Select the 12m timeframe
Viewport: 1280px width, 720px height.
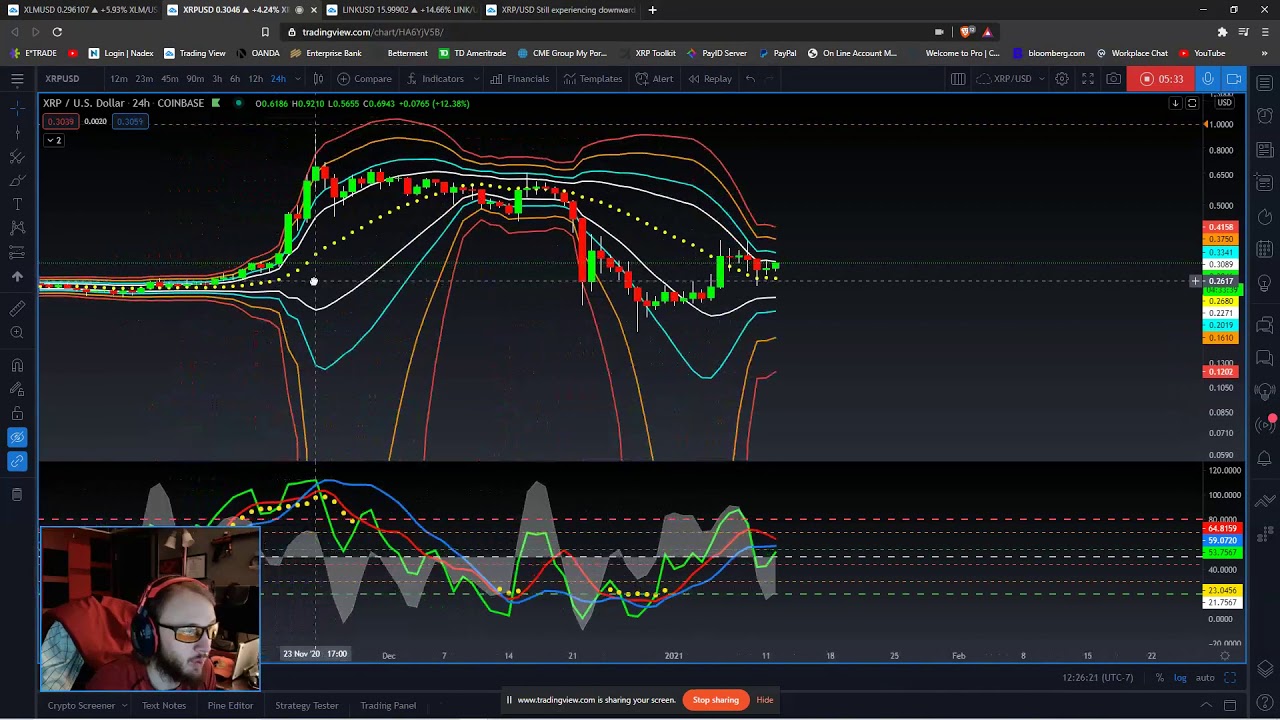pyautogui.click(x=119, y=79)
